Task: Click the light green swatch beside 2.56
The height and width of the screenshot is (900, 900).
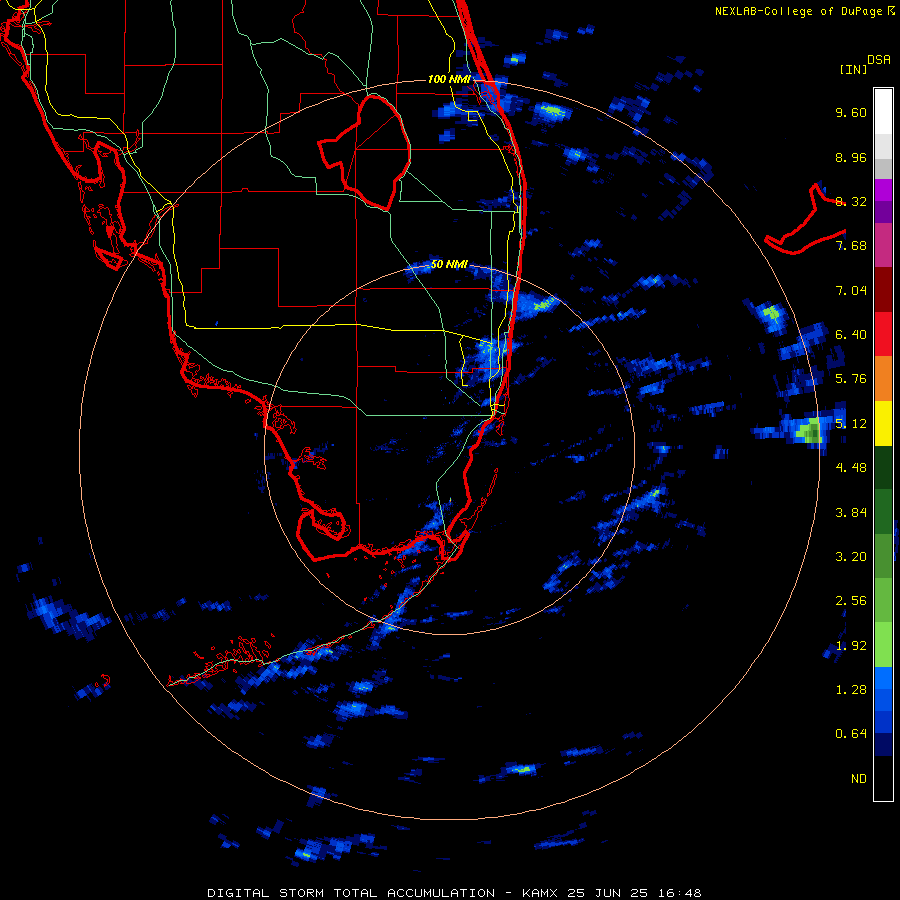Action: coord(883,600)
